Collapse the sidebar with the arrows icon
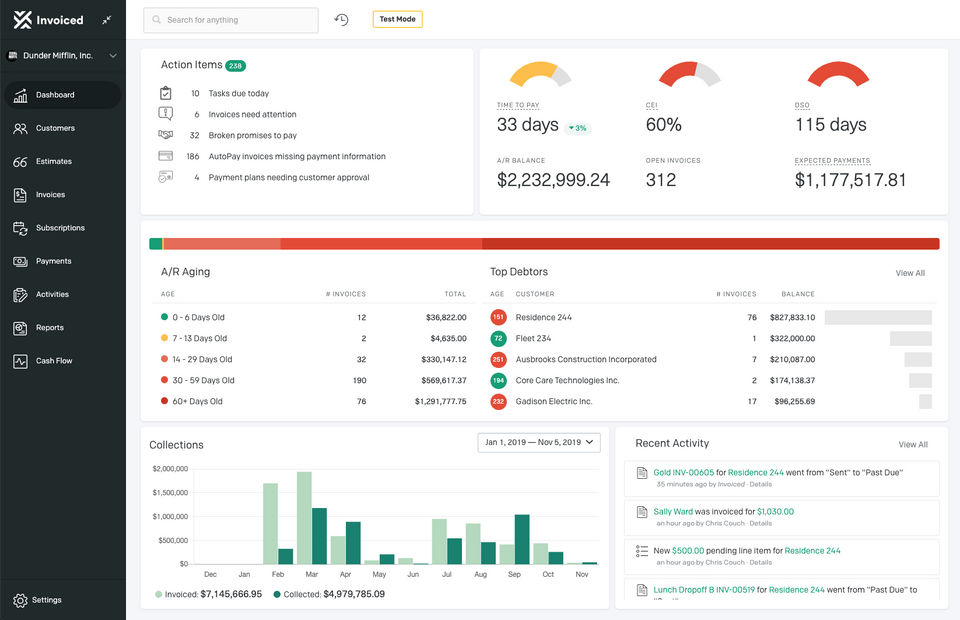Viewport: 960px width, 620px height. click(107, 20)
